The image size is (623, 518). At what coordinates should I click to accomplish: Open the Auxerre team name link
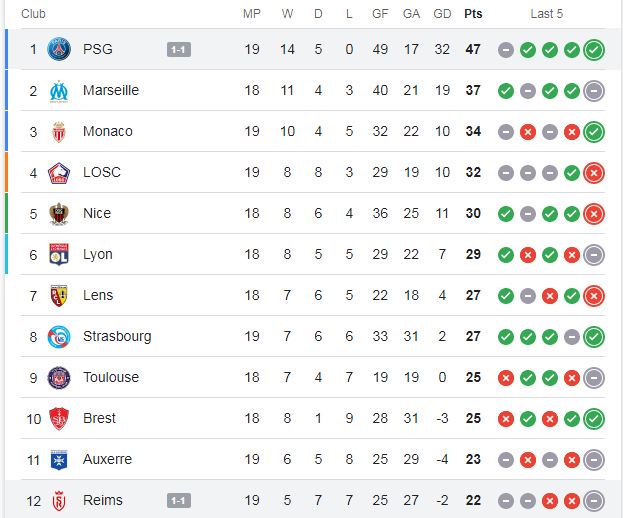tap(107, 459)
